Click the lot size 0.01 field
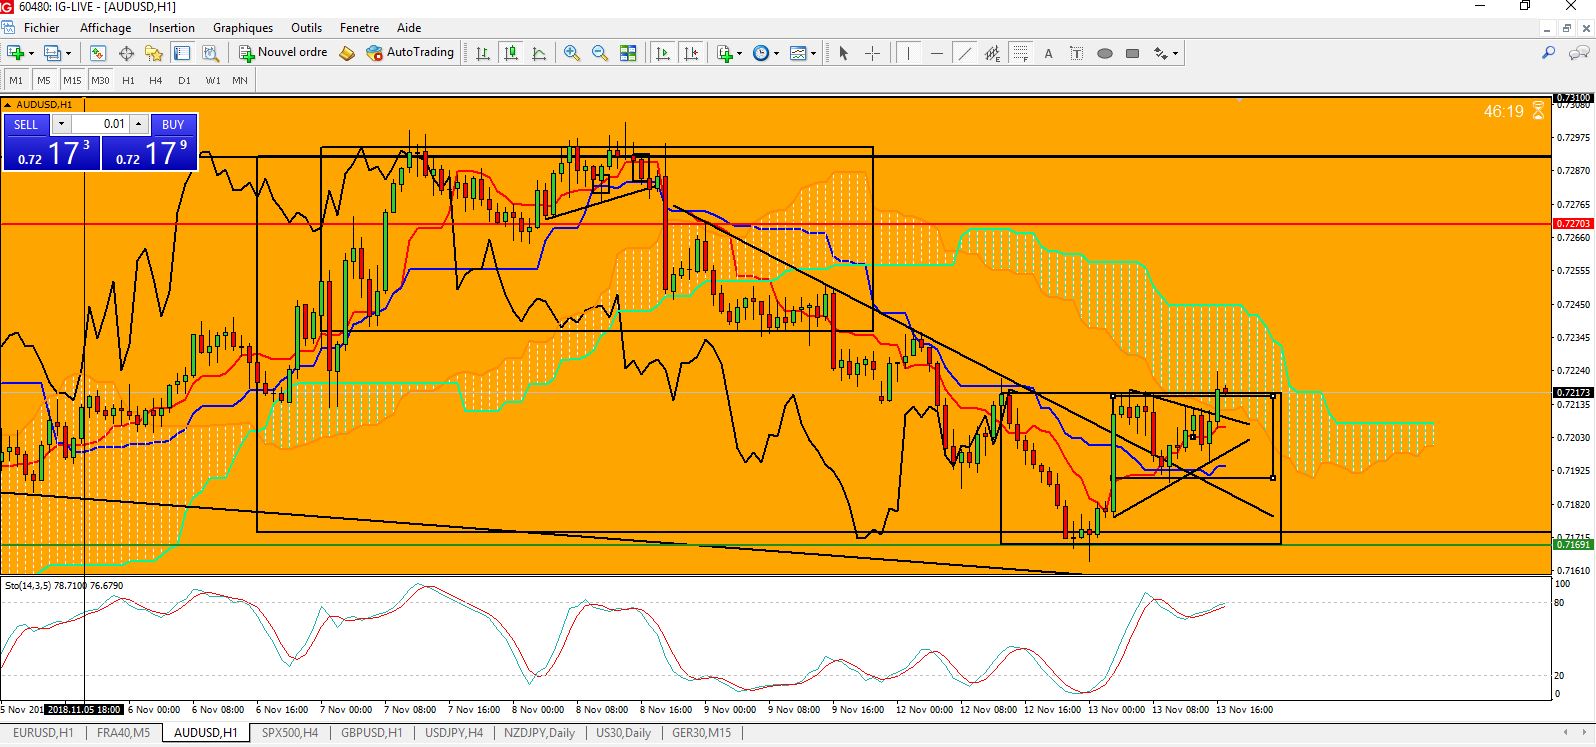This screenshot has height=747, width=1596. (x=100, y=124)
